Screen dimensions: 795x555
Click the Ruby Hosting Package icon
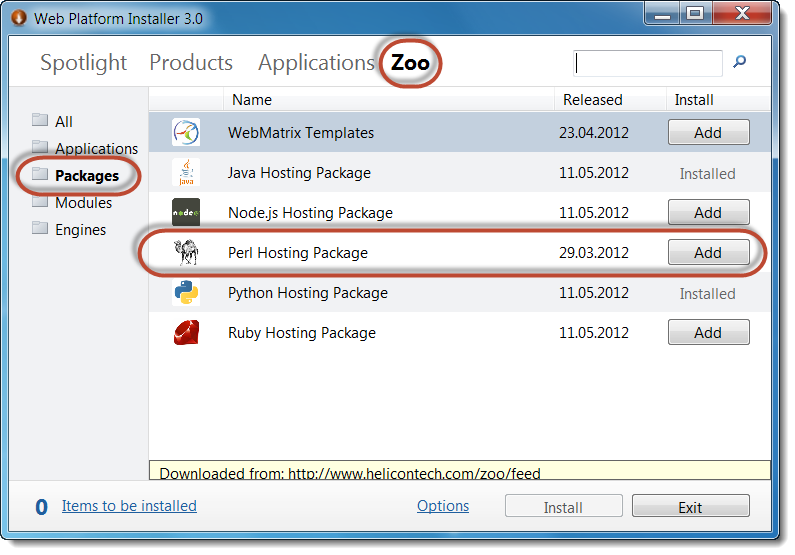pyautogui.click(x=186, y=333)
